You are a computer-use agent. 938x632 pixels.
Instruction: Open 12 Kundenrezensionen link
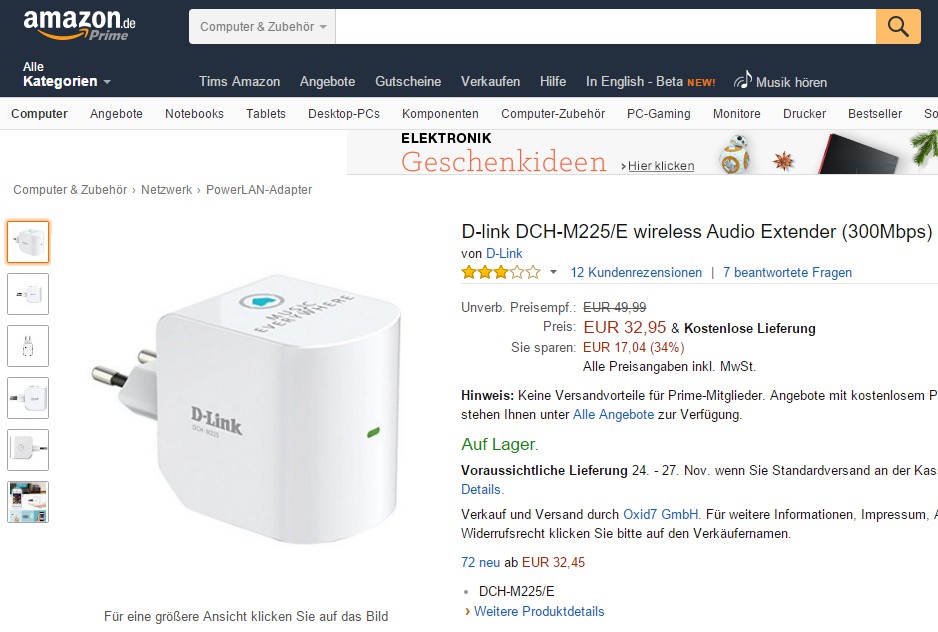tap(636, 272)
